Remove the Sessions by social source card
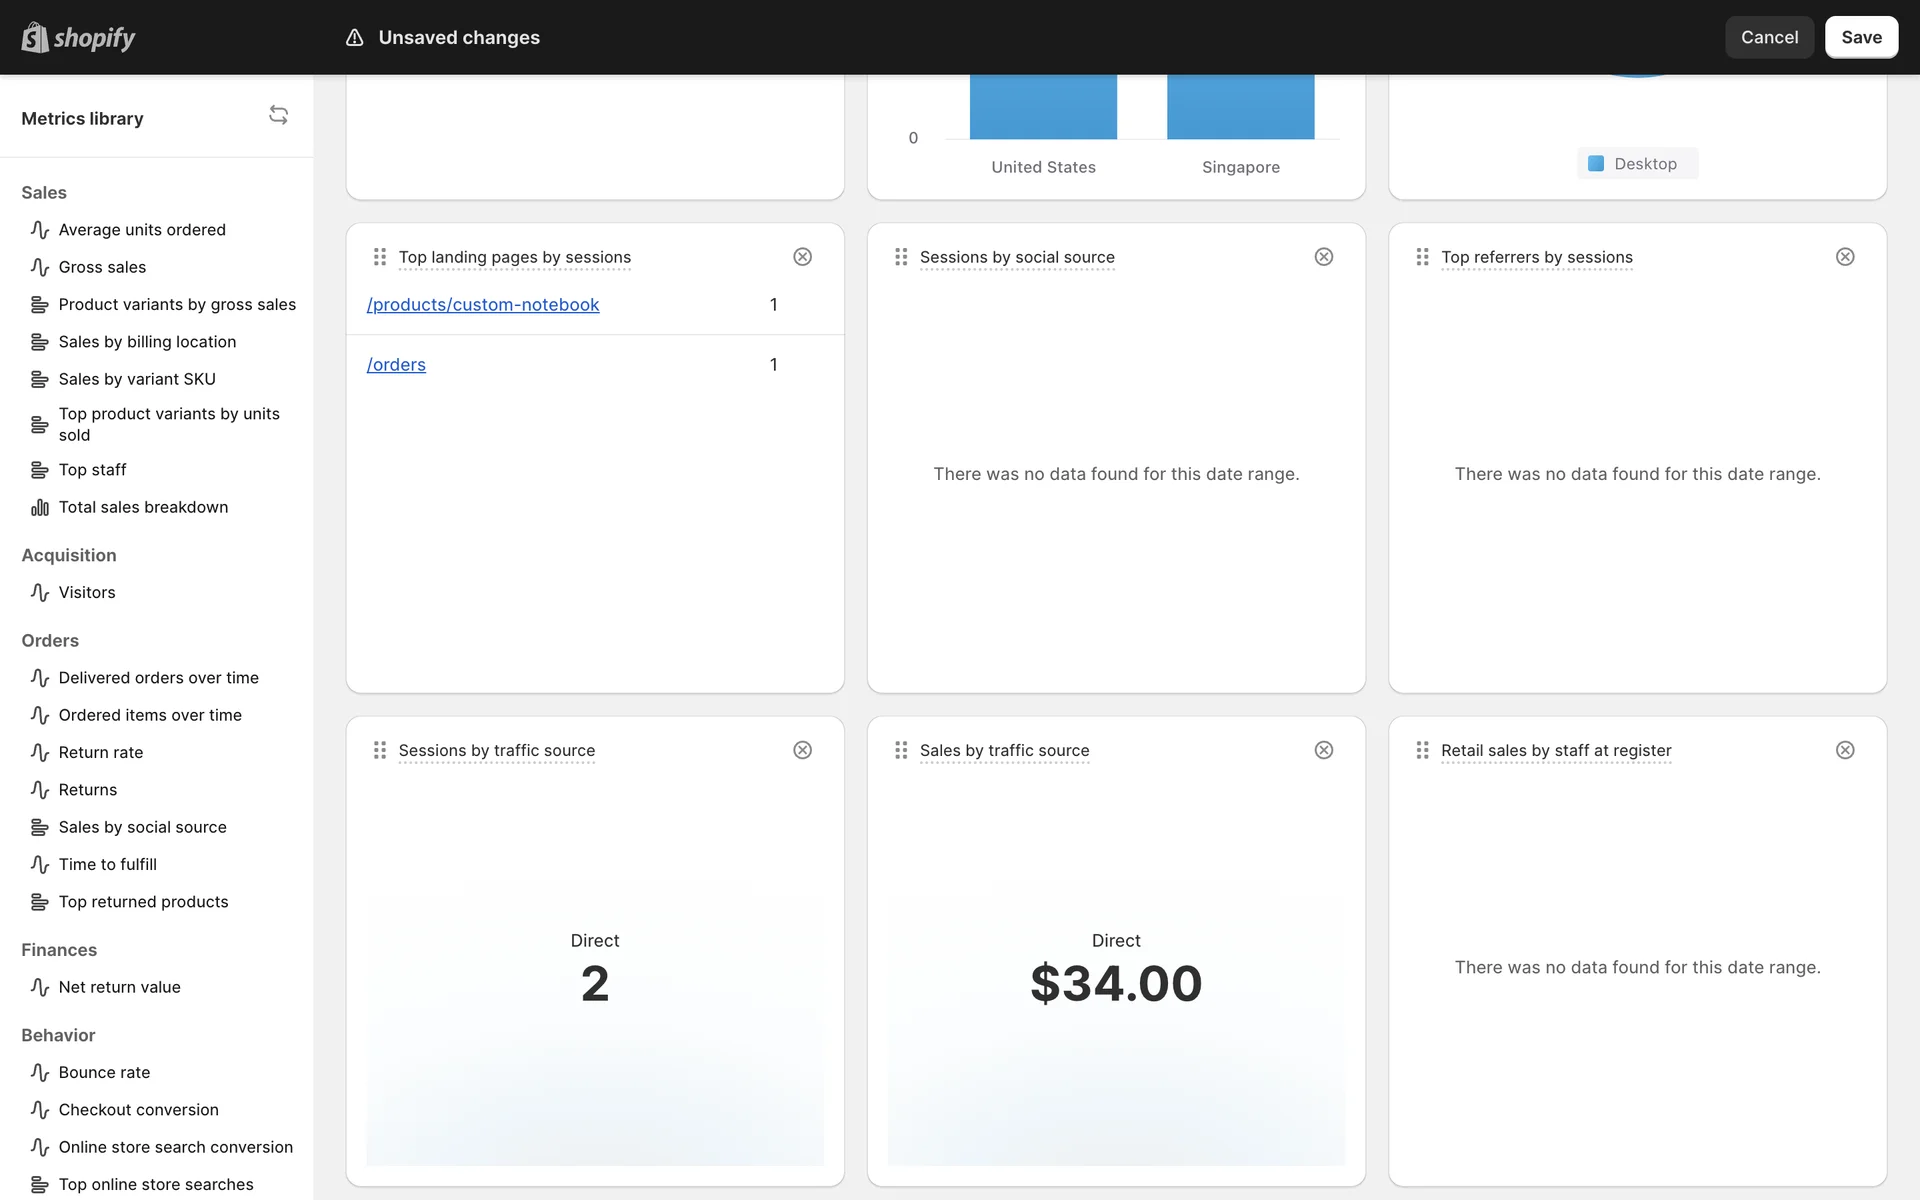The image size is (1920, 1200). click(x=1323, y=257)
